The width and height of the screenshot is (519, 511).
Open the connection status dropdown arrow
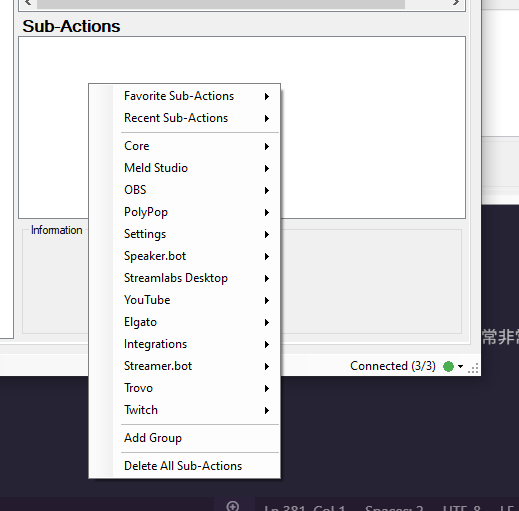[x=460, y=366]
